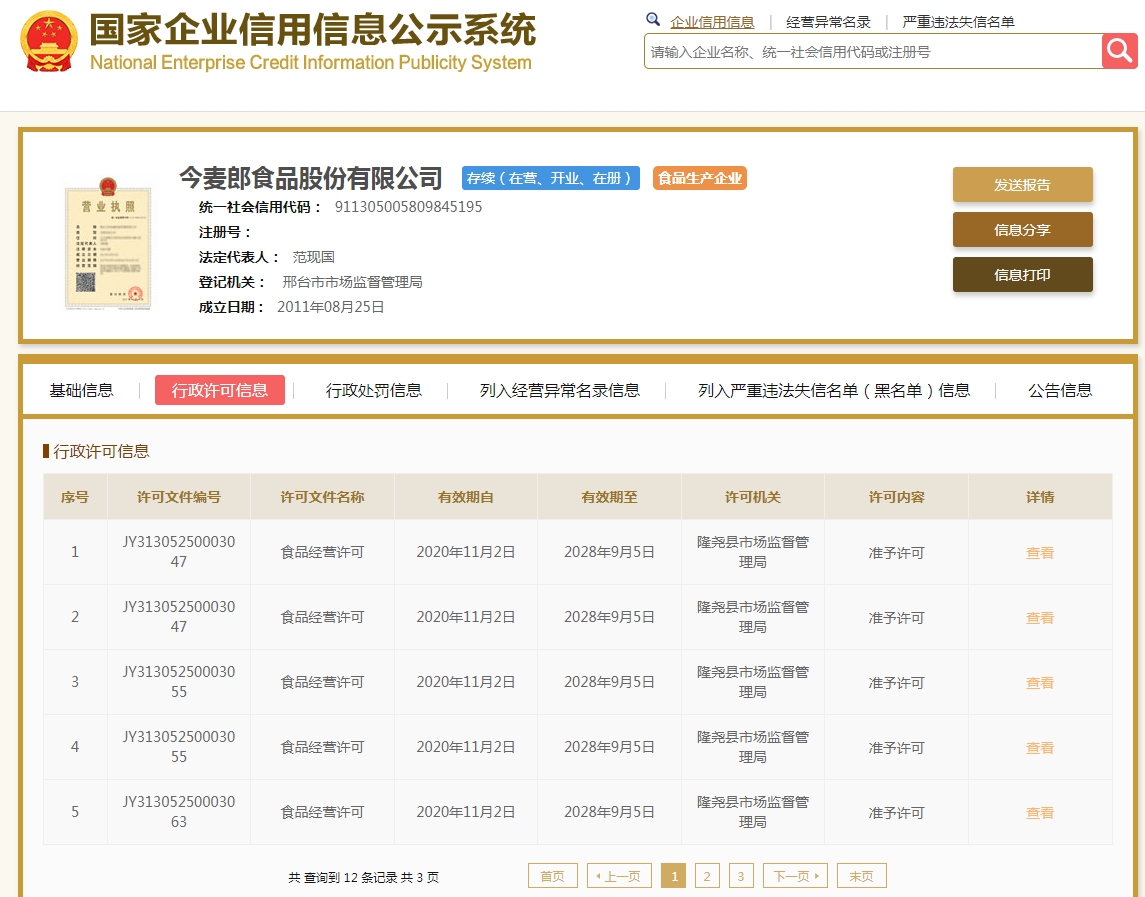Click 有效期自 column header
Image resolution: width=1145 pixels, height=897 pixels.
[x=466, y=497]
